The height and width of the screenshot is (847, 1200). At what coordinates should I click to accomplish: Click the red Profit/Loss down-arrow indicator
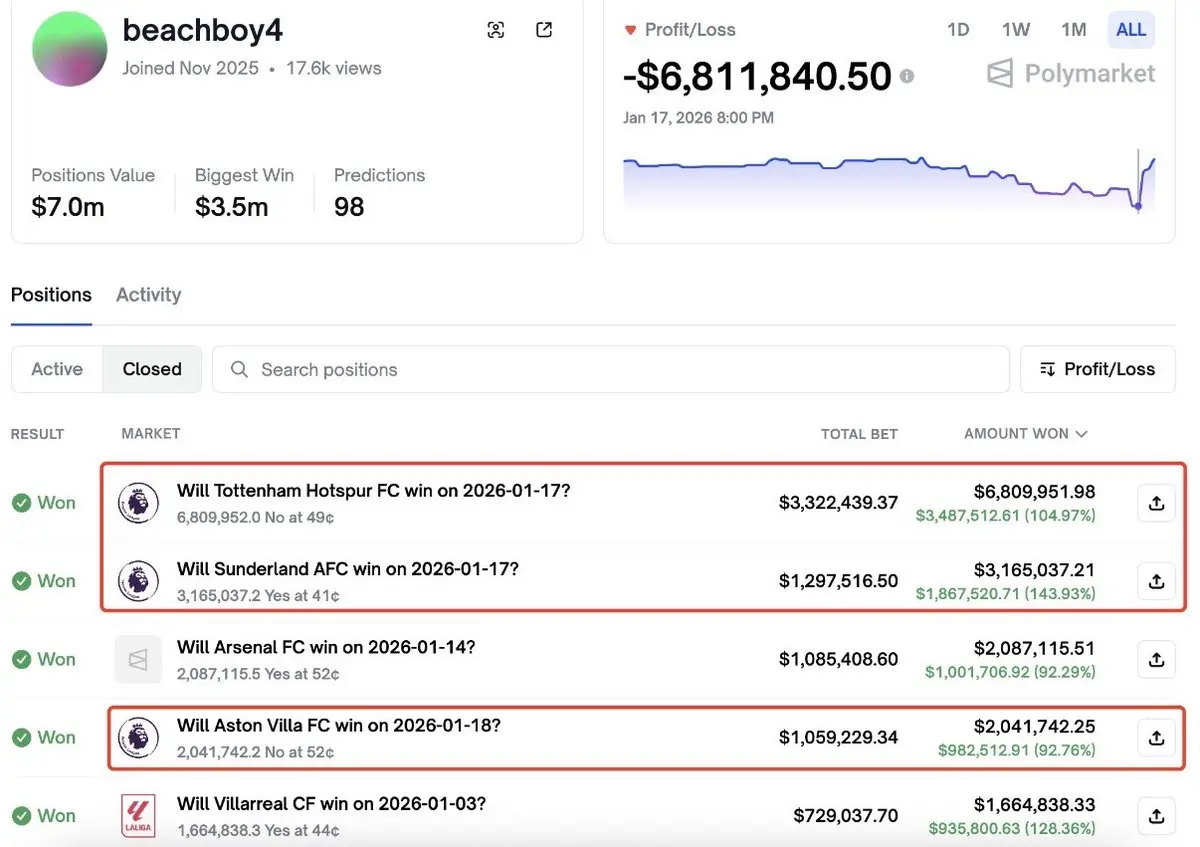[630, 30]
